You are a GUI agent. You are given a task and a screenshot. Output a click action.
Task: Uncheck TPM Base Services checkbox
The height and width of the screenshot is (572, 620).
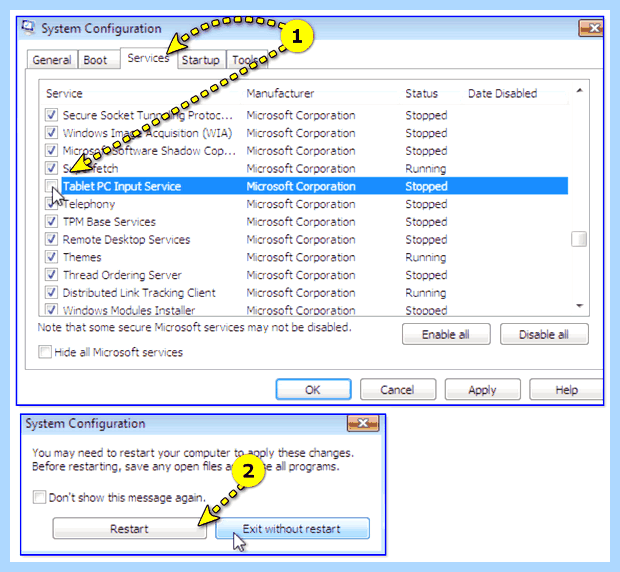(x=51, y=221)
